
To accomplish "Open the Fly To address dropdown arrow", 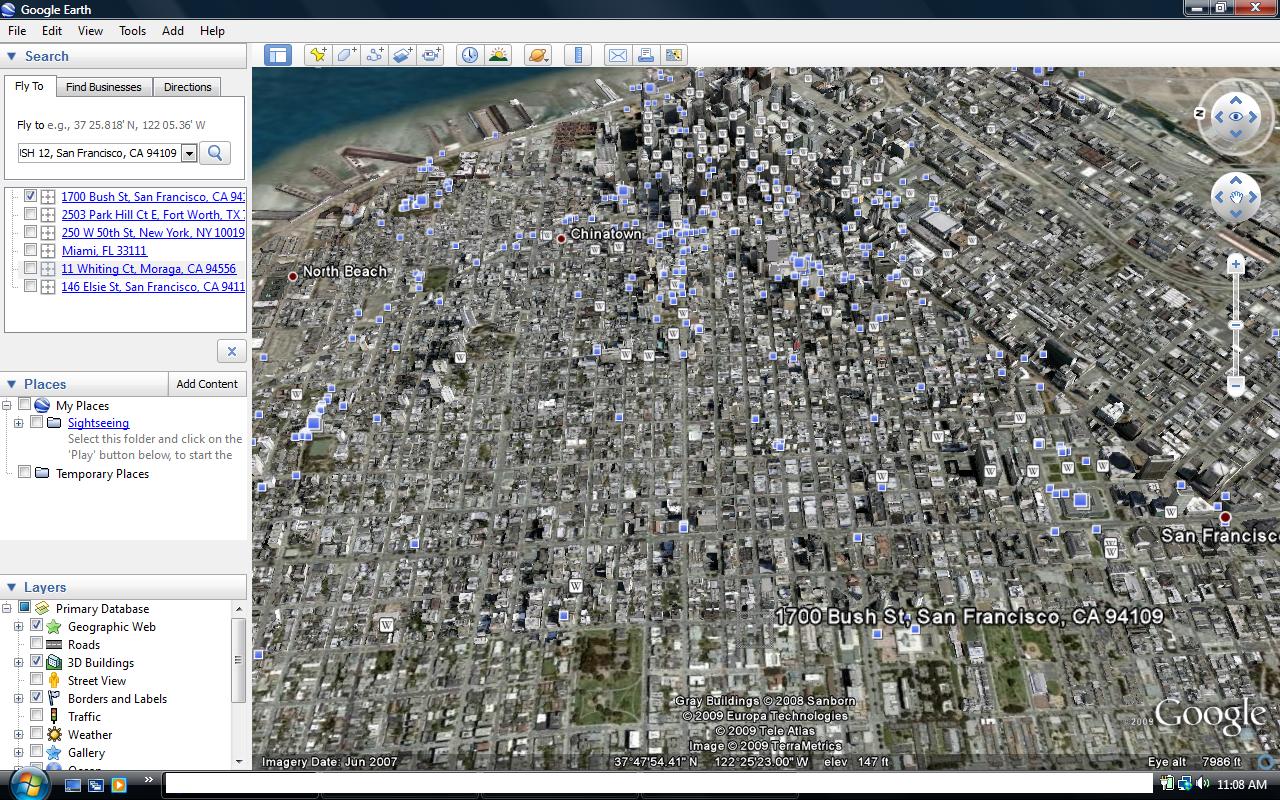I will 189,153.
